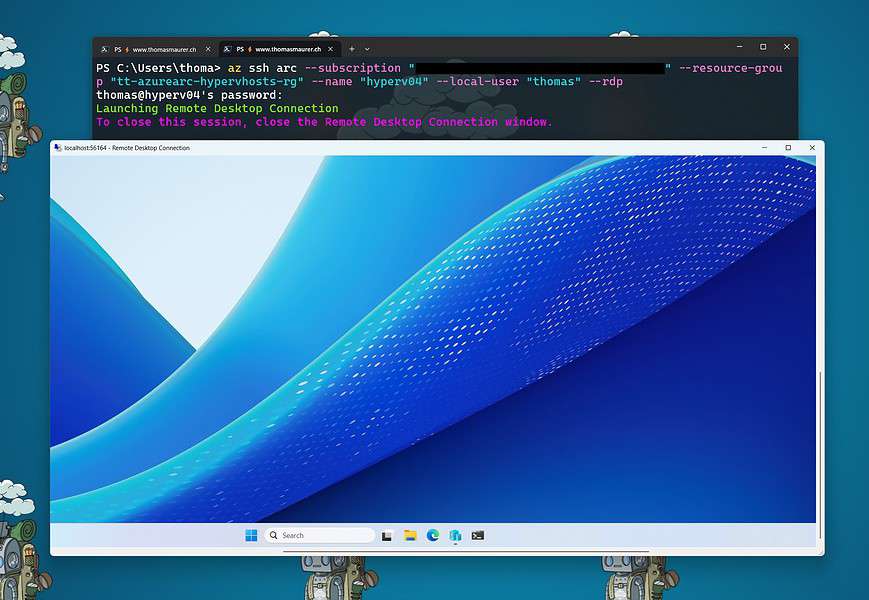Click 'Launching Remote Desktop Connection' output line
Screen dimensions: 869x600
pos(217,109)
